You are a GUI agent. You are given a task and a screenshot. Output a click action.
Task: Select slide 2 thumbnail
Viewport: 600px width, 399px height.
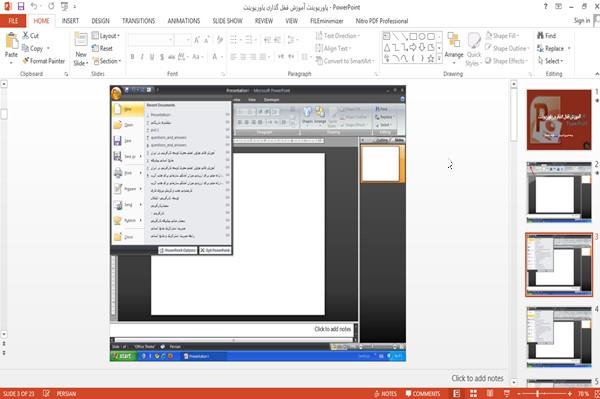[559, 192]
